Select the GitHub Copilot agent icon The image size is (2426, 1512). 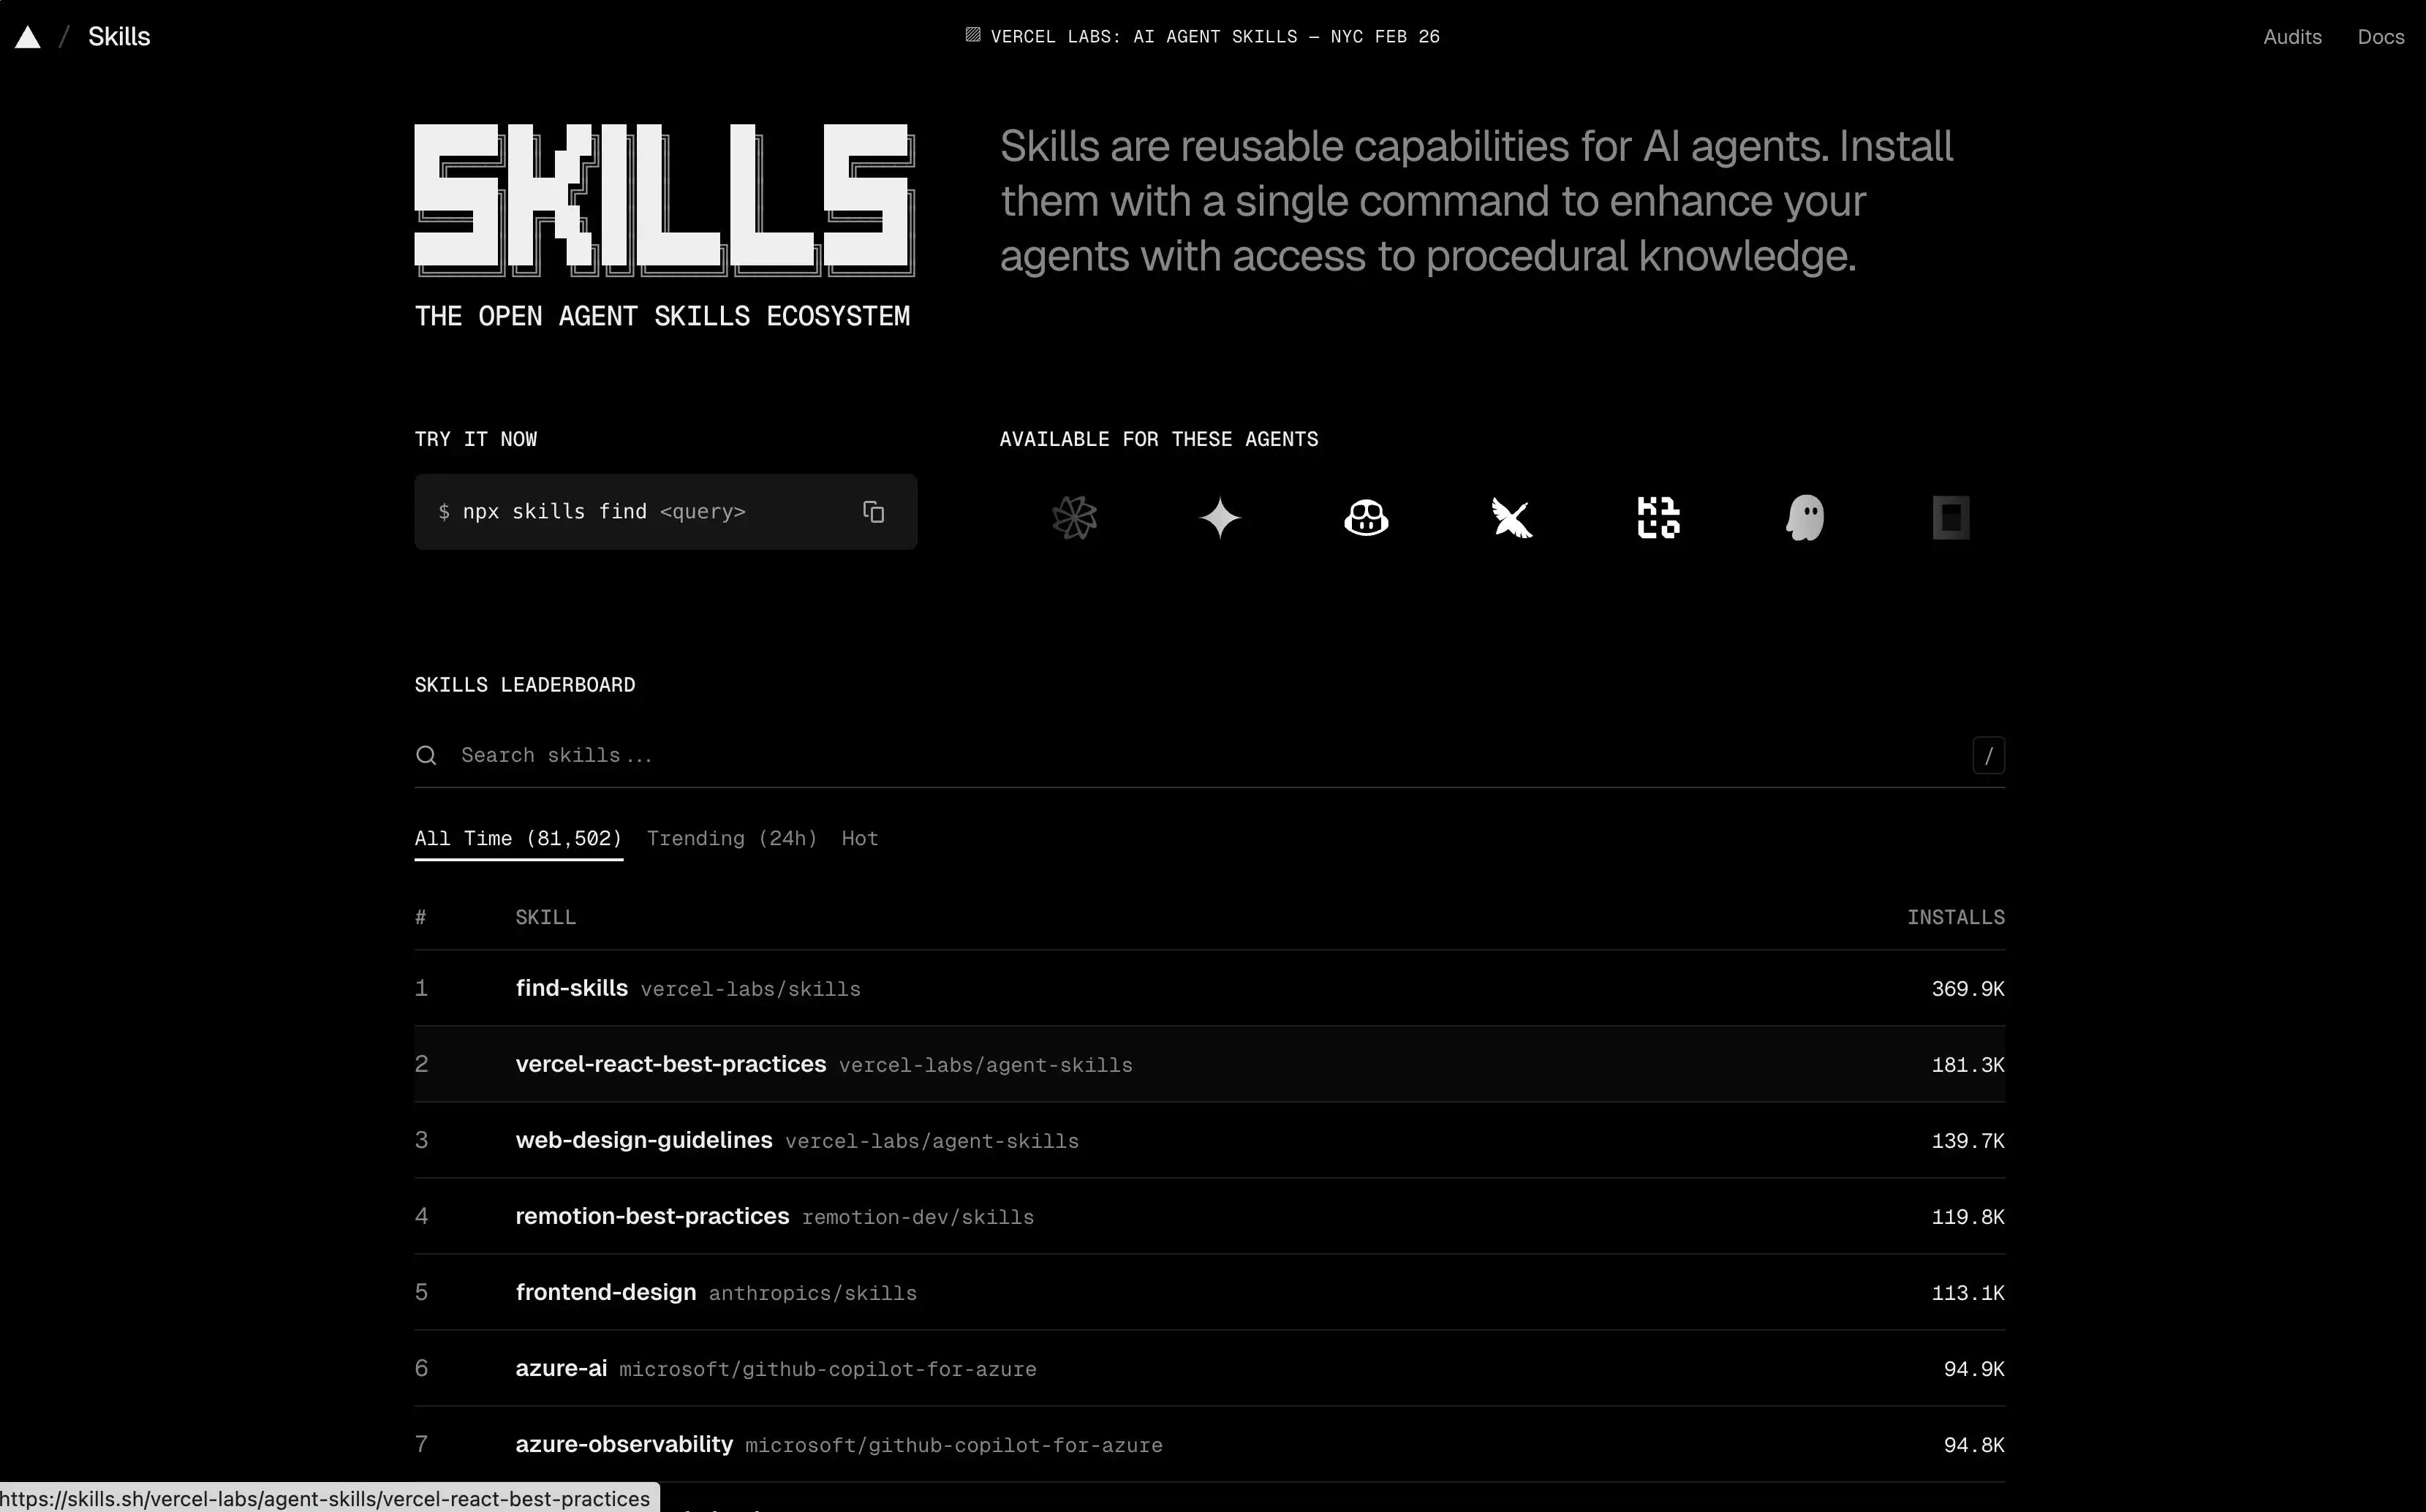(x=1366, y=518)
